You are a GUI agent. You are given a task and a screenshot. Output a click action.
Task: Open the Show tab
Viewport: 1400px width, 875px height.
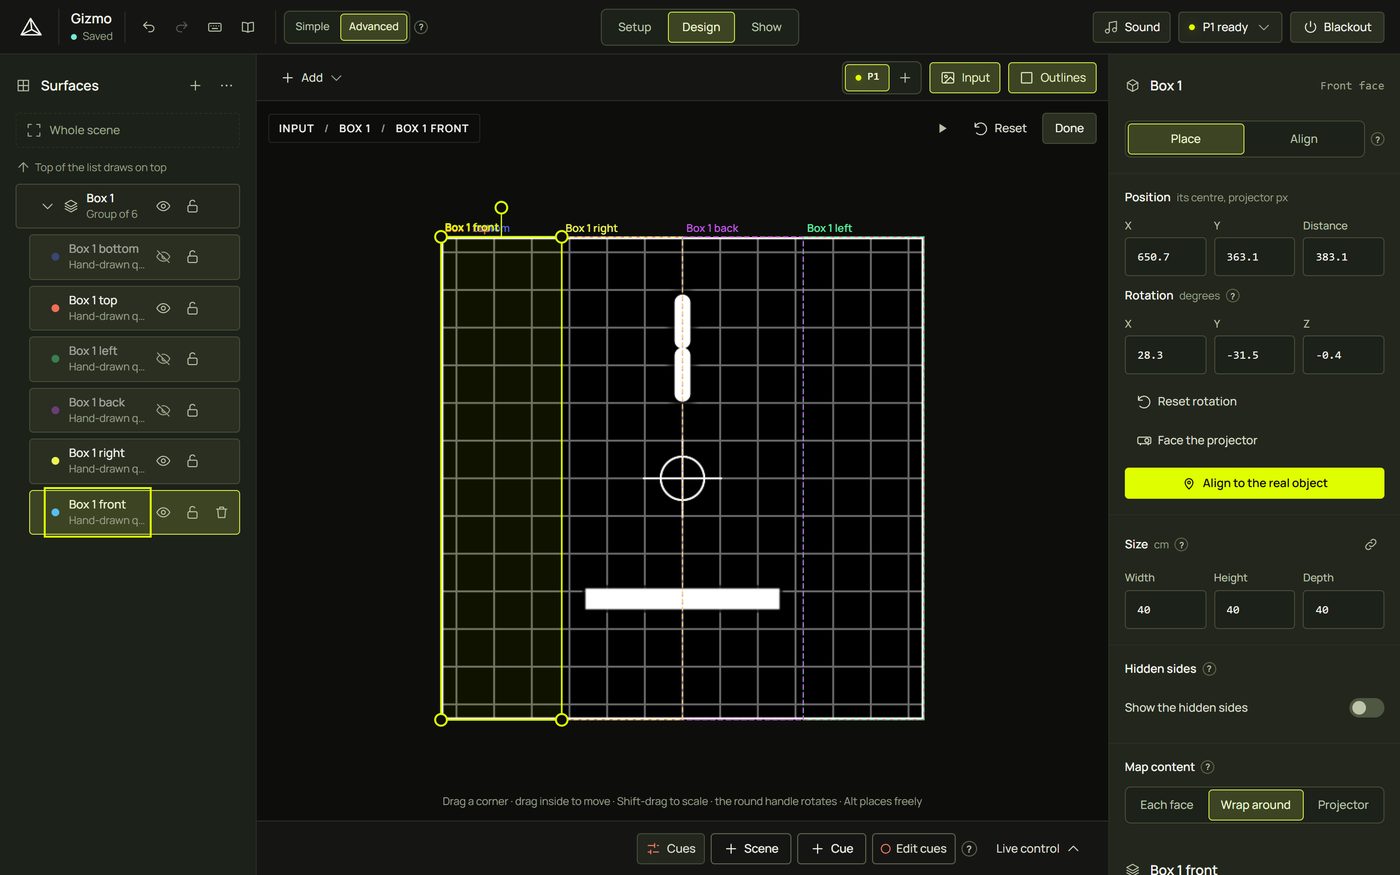(x=766, y=27)
